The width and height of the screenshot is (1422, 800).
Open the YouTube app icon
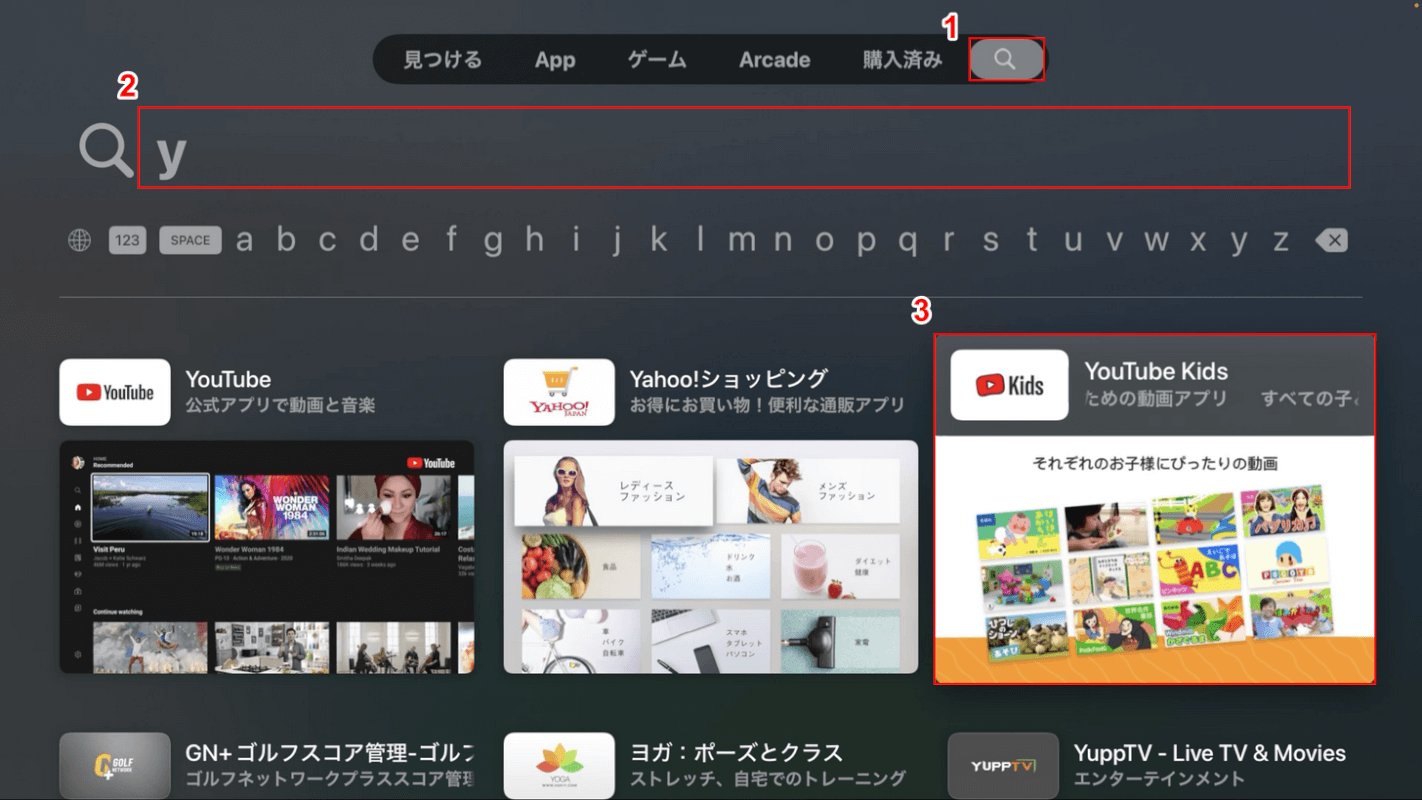[115, 392]
